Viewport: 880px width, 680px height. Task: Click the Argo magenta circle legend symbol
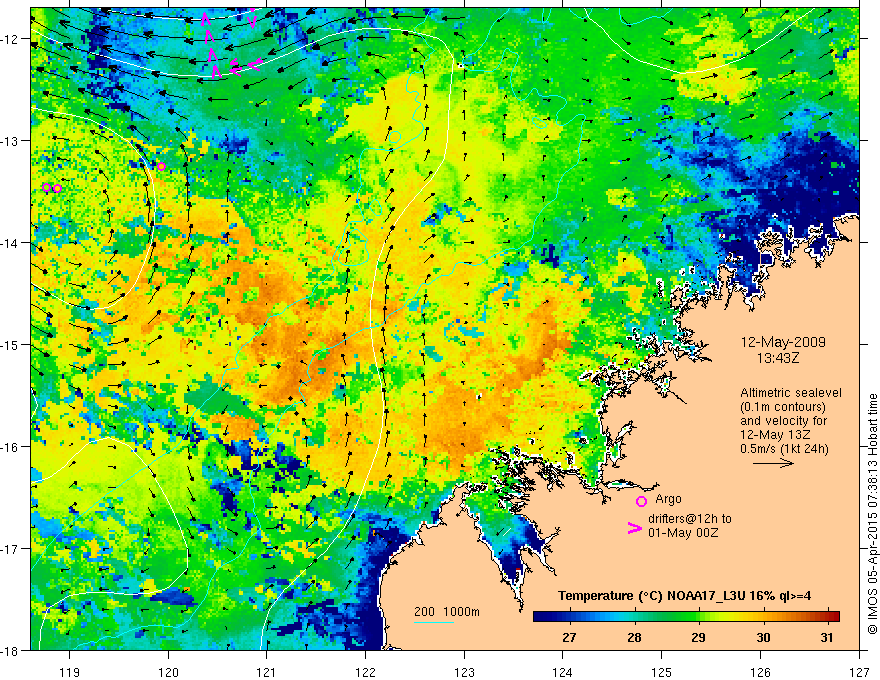click(x=641, y=501)
